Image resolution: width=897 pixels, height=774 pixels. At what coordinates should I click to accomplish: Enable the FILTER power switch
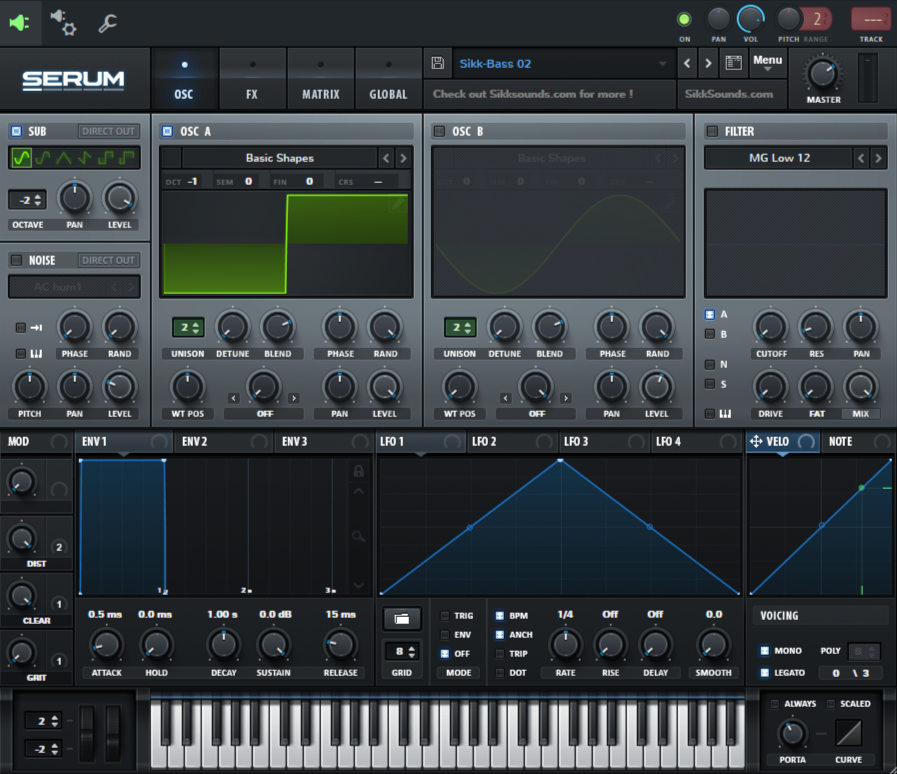coord(712,132)
